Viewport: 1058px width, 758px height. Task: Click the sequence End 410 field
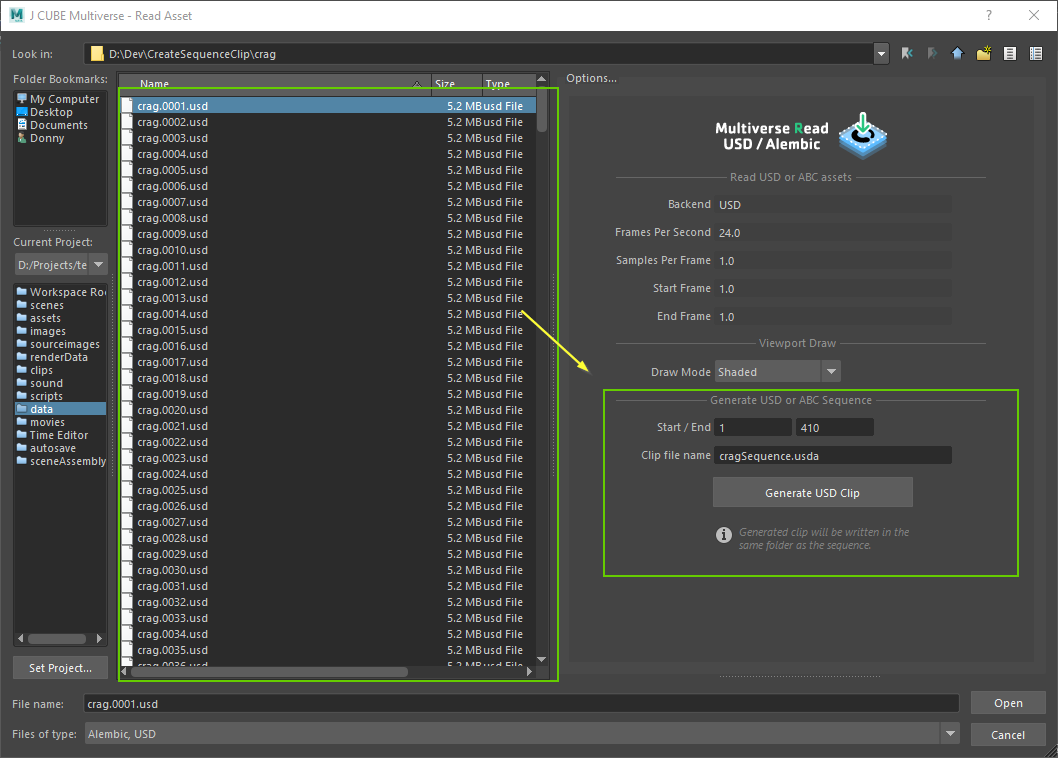835,427
